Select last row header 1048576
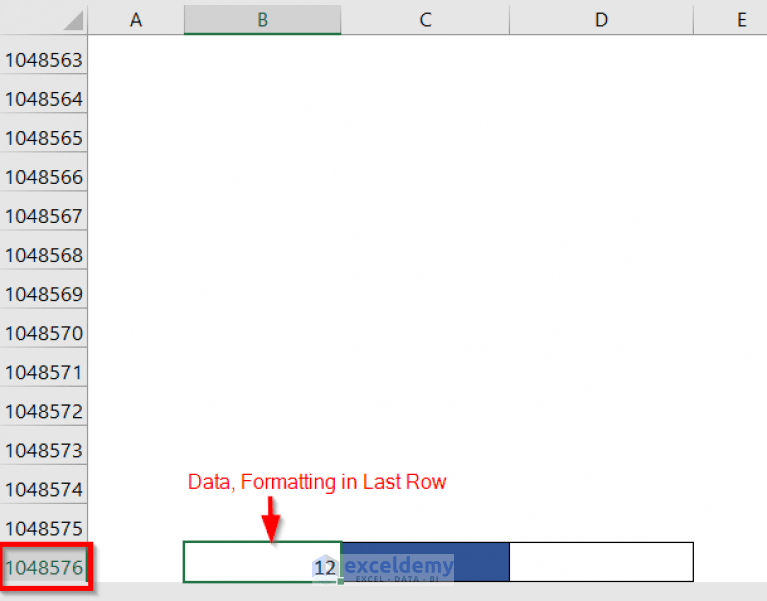The image size is (767, 601). click(44, 567)
